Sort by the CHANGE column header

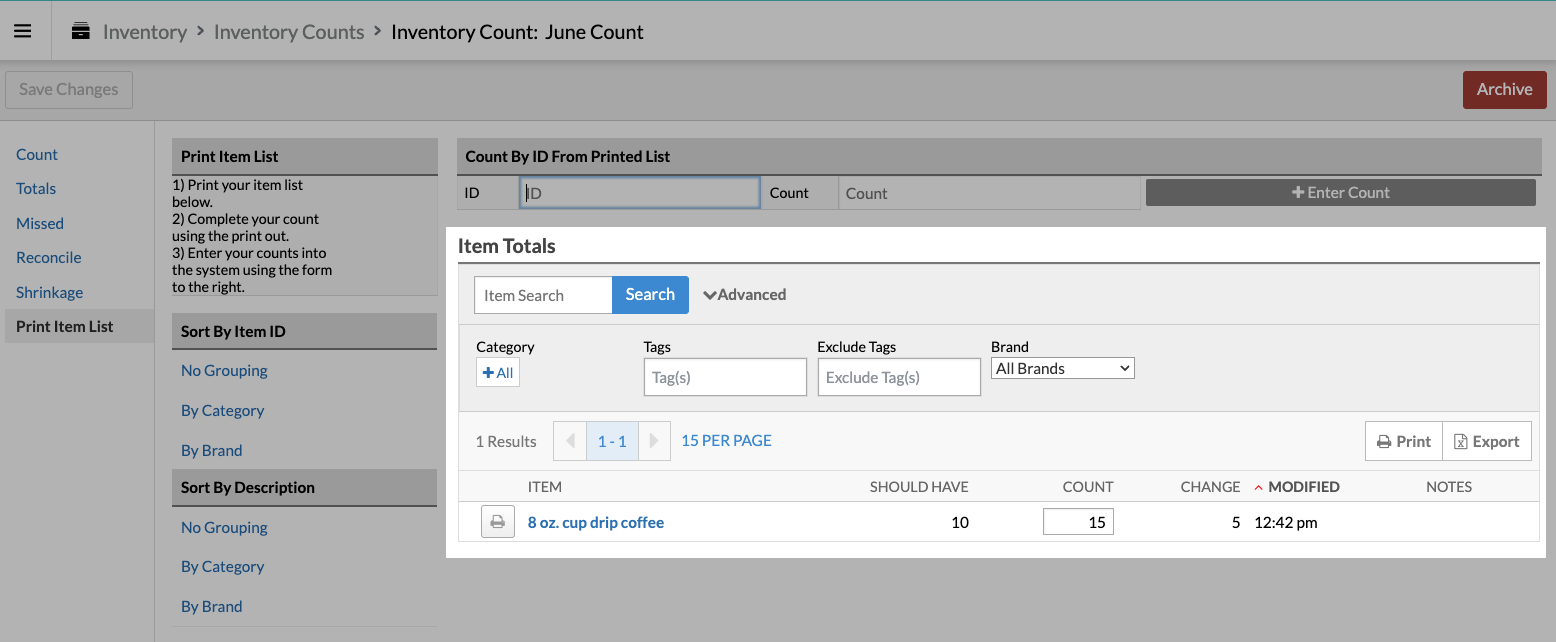click(x=1210, y=487)
